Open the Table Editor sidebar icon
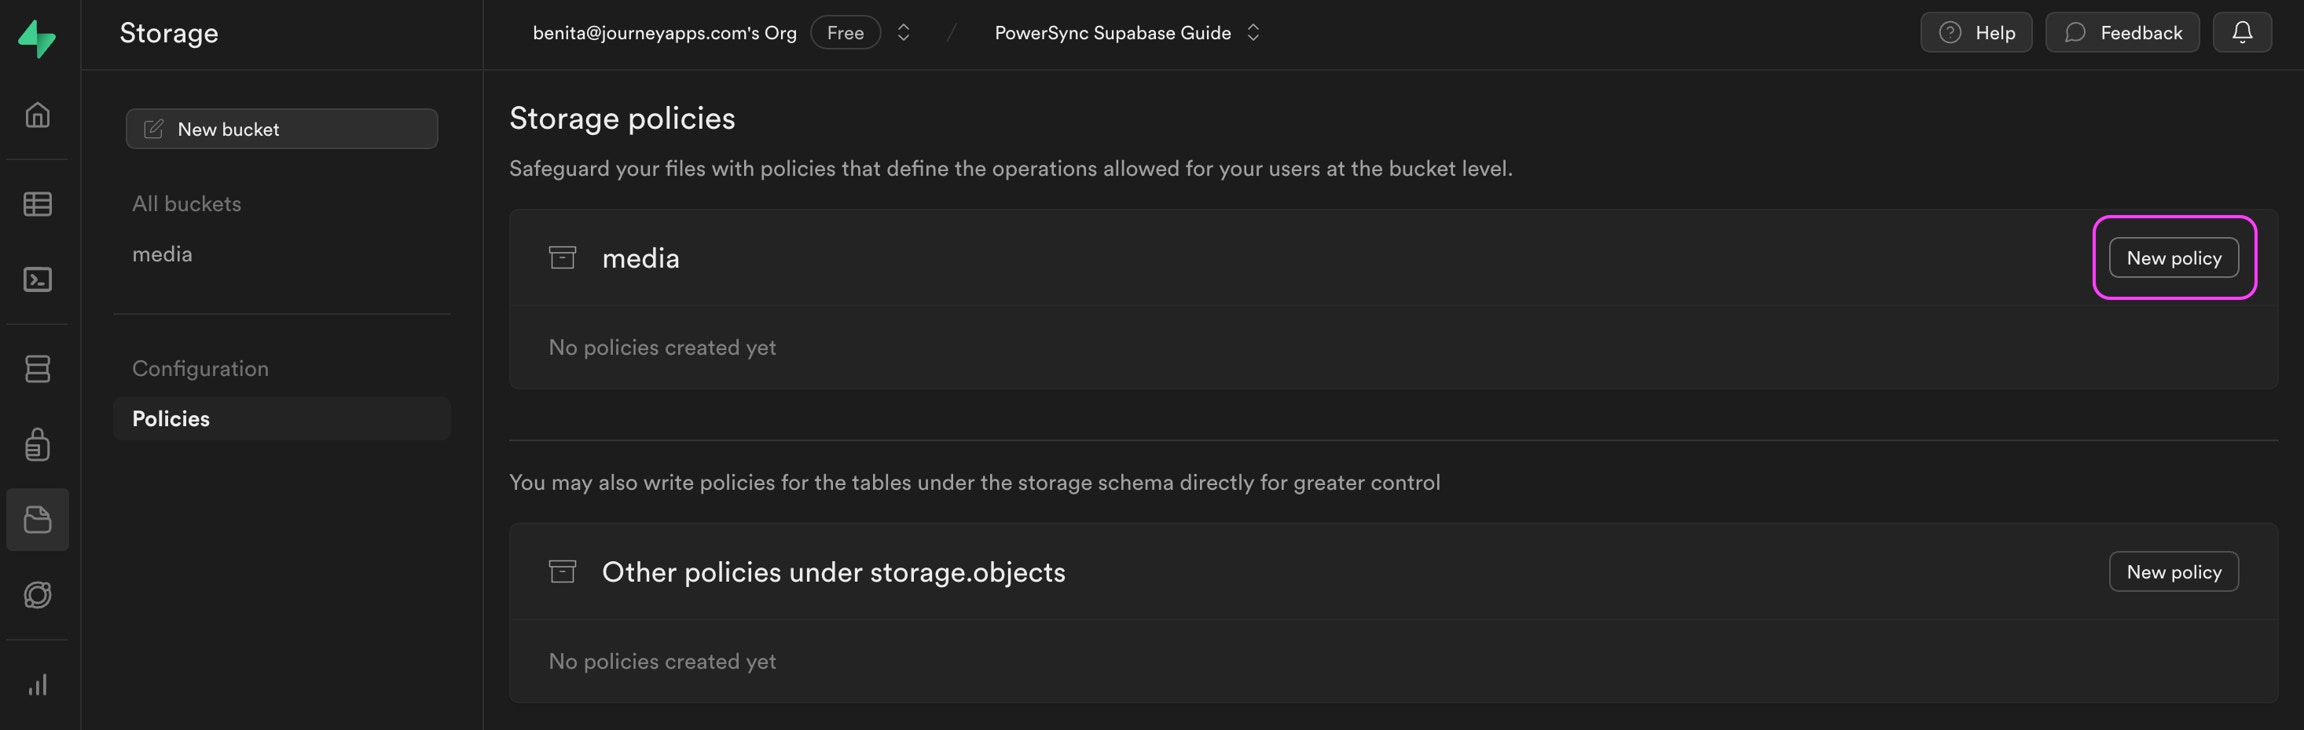The height and width of the screenshot is (730, 2304). pos(37,204)
